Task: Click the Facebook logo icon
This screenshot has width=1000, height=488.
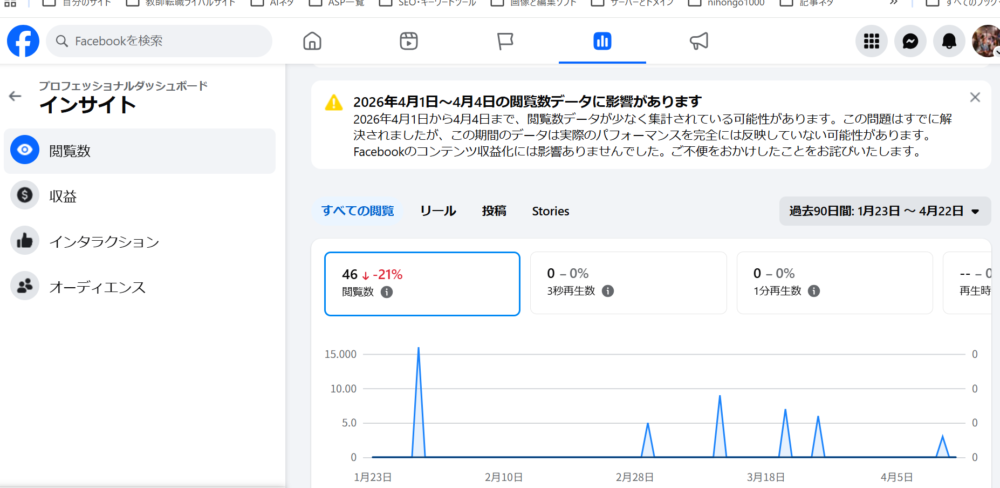Action: (x=22, y=41)
